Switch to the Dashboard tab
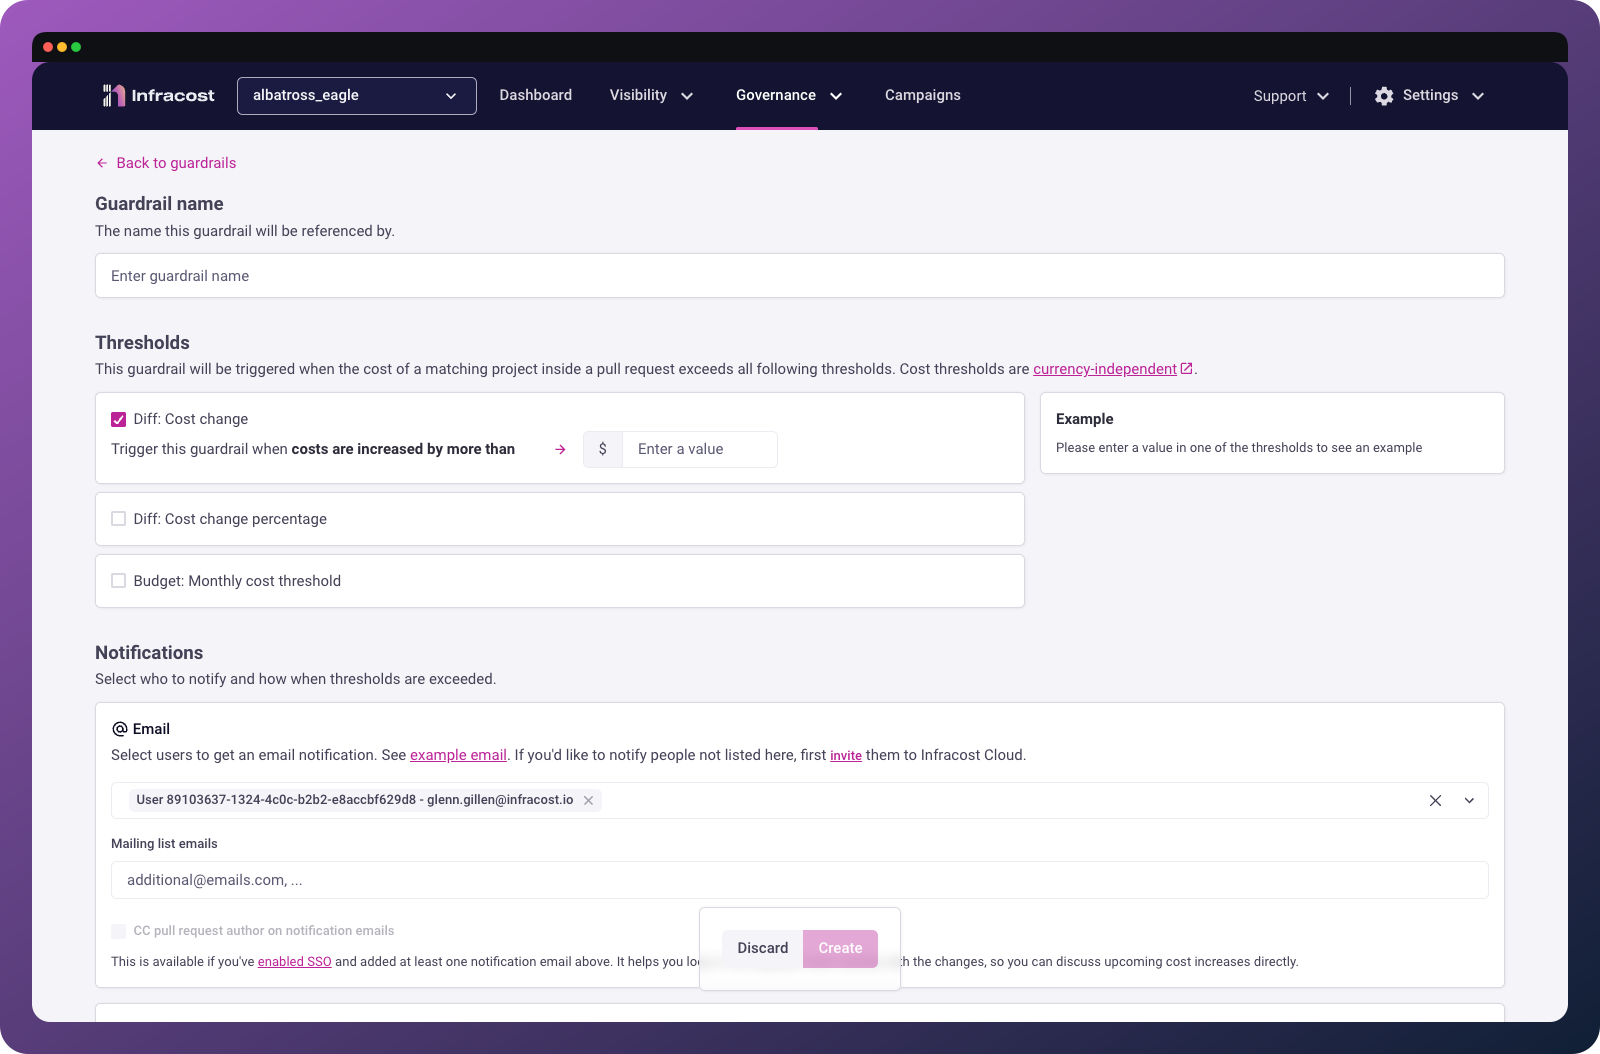The image size is (1600, 1054). [535, 95]
